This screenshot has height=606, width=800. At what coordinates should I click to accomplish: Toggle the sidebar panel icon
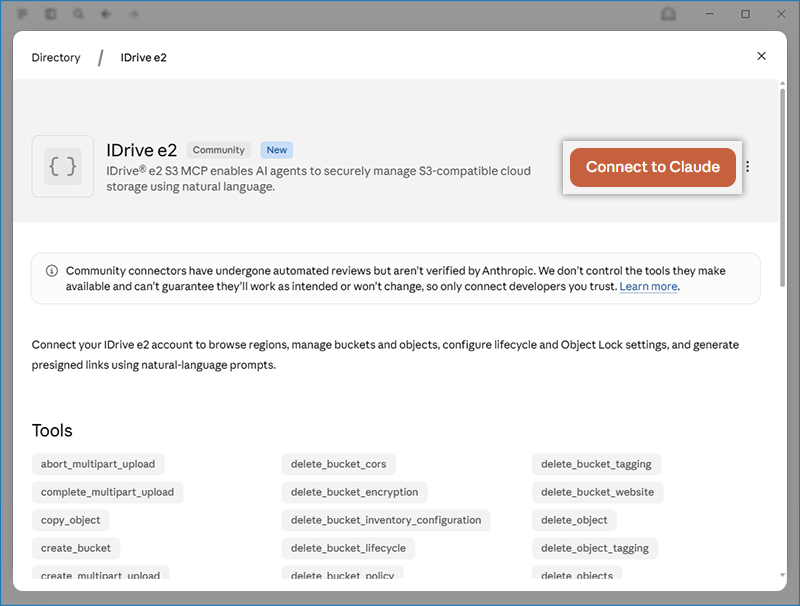click(51, 14)
